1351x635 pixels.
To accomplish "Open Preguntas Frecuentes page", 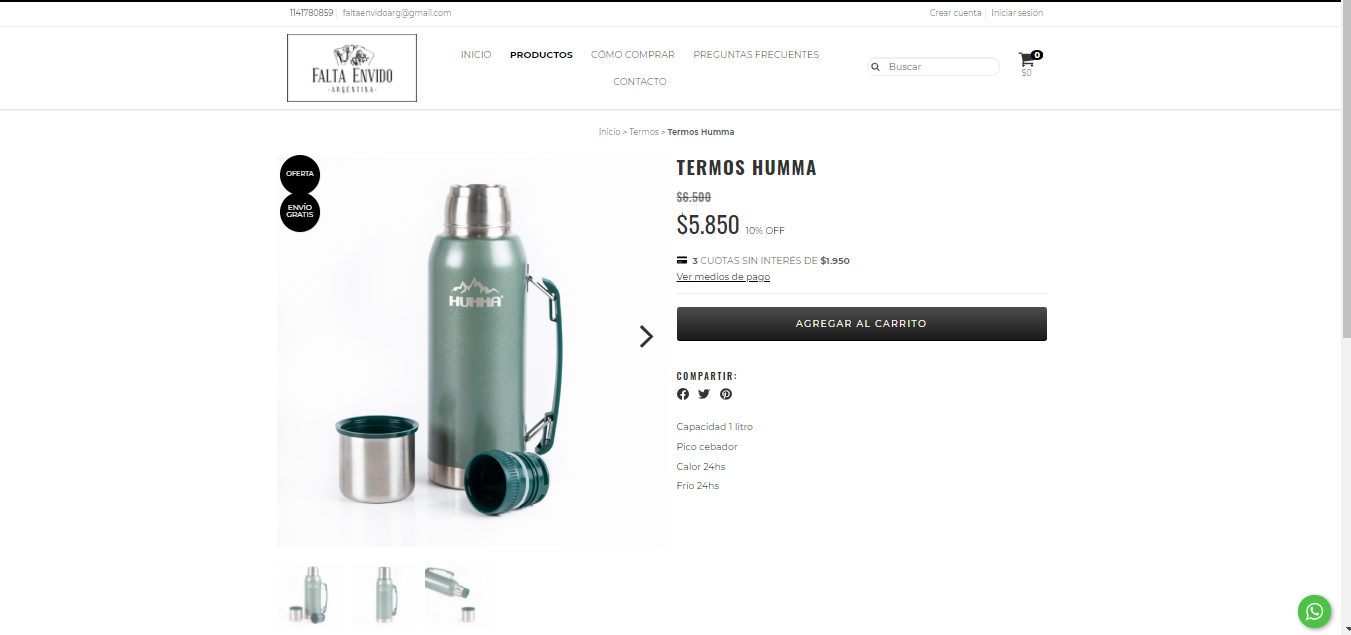I will click(x=756, y=55).
